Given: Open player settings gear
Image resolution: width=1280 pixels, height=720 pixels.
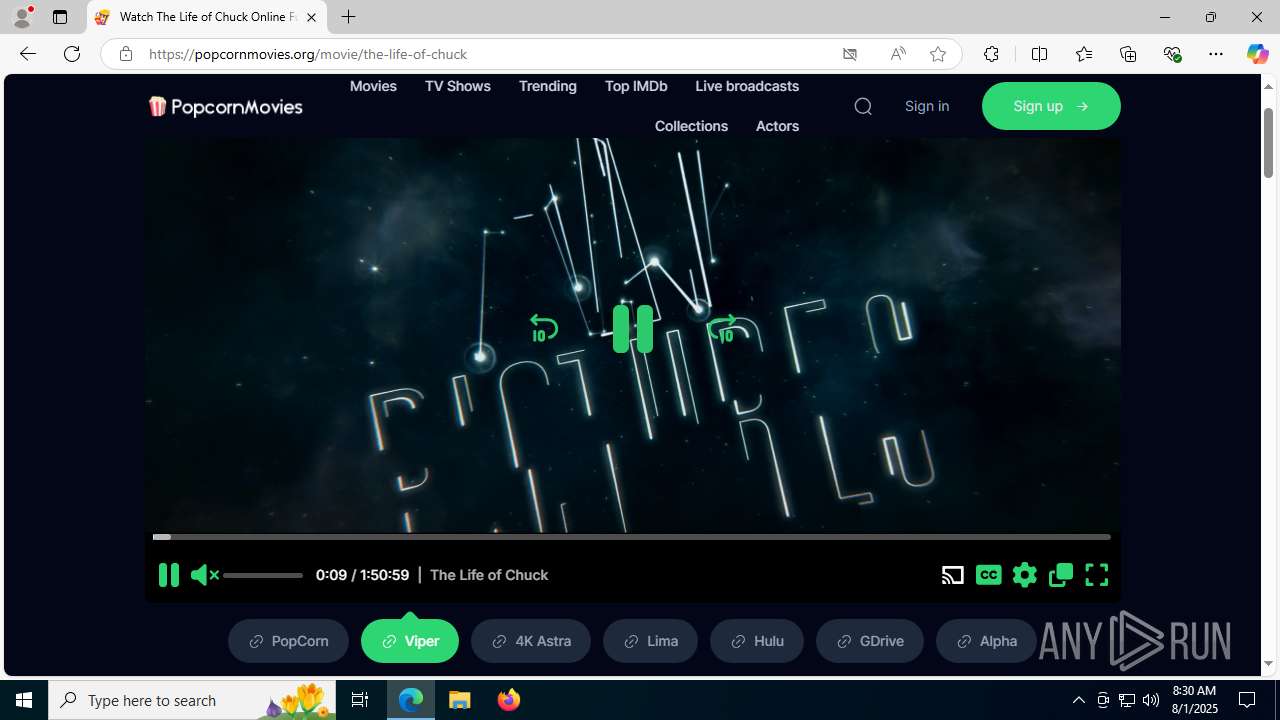Looking at the screenshot, I should point(1024,575).
